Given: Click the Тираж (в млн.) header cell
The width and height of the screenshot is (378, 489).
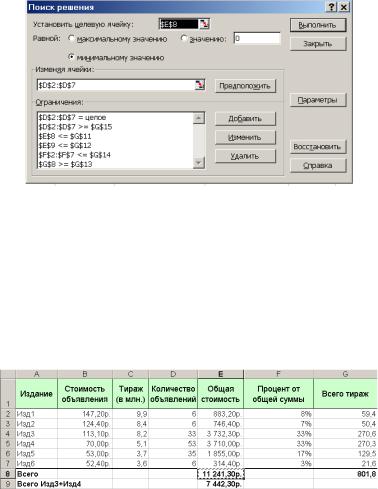Looking at the screenshot, I should tap(131, 394).
